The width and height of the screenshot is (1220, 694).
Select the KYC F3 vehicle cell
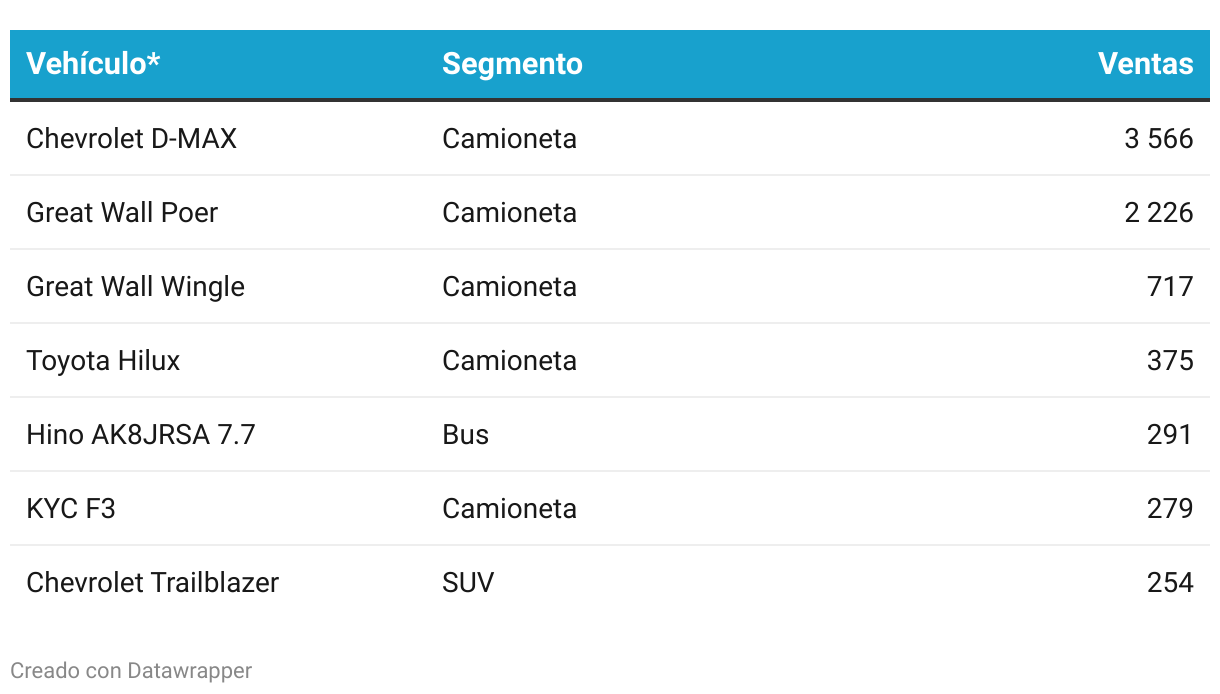click(x=71, y=508)
